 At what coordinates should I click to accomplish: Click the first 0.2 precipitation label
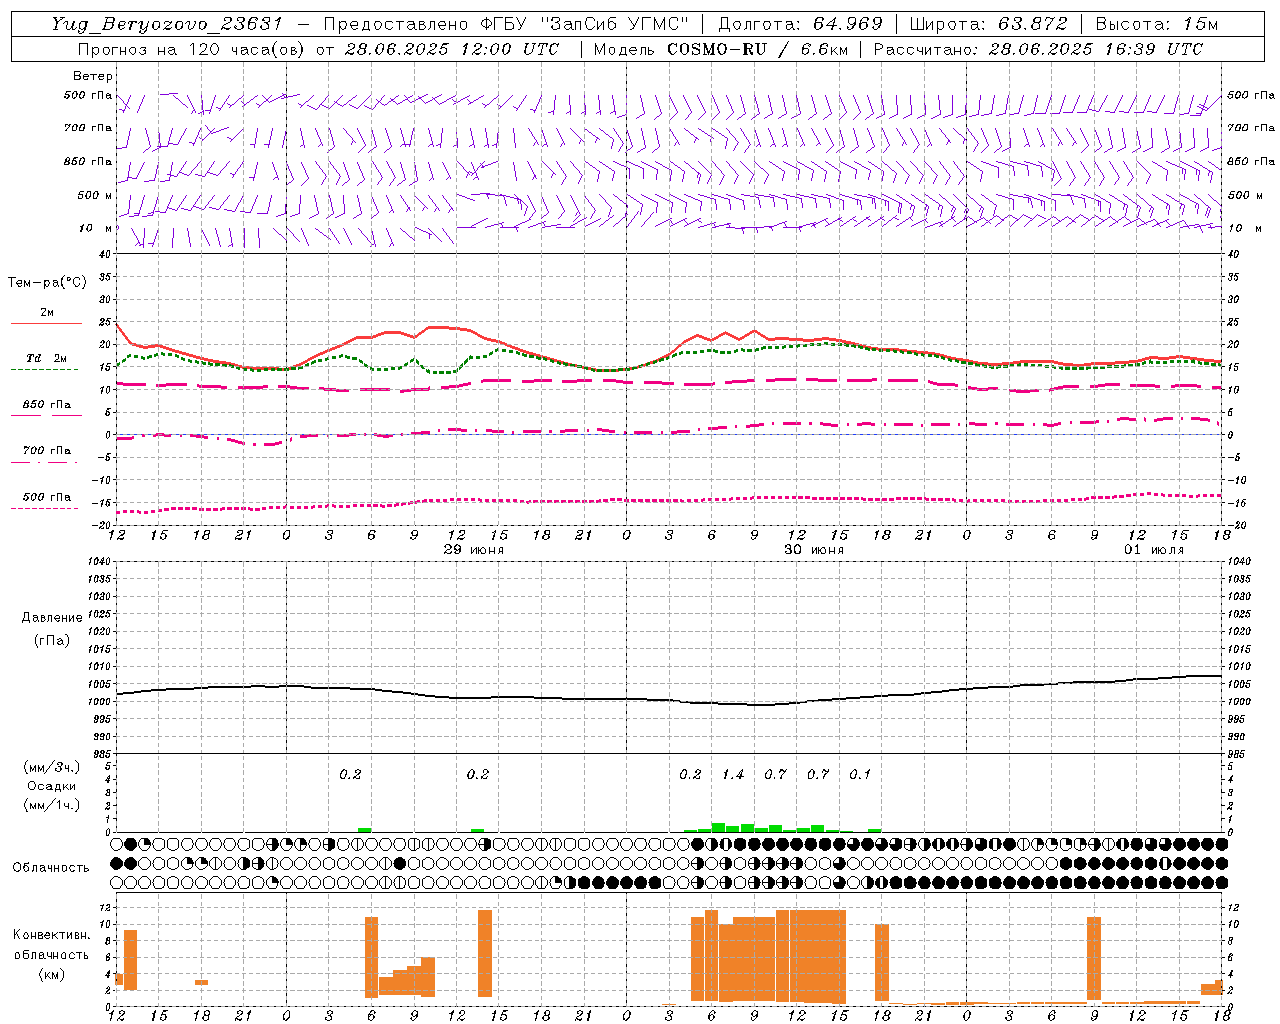coord(350,774)
